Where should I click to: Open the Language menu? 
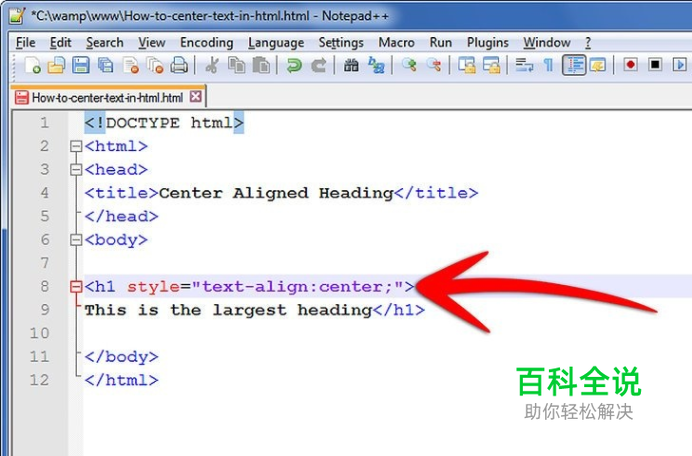[x=276, y=43]
